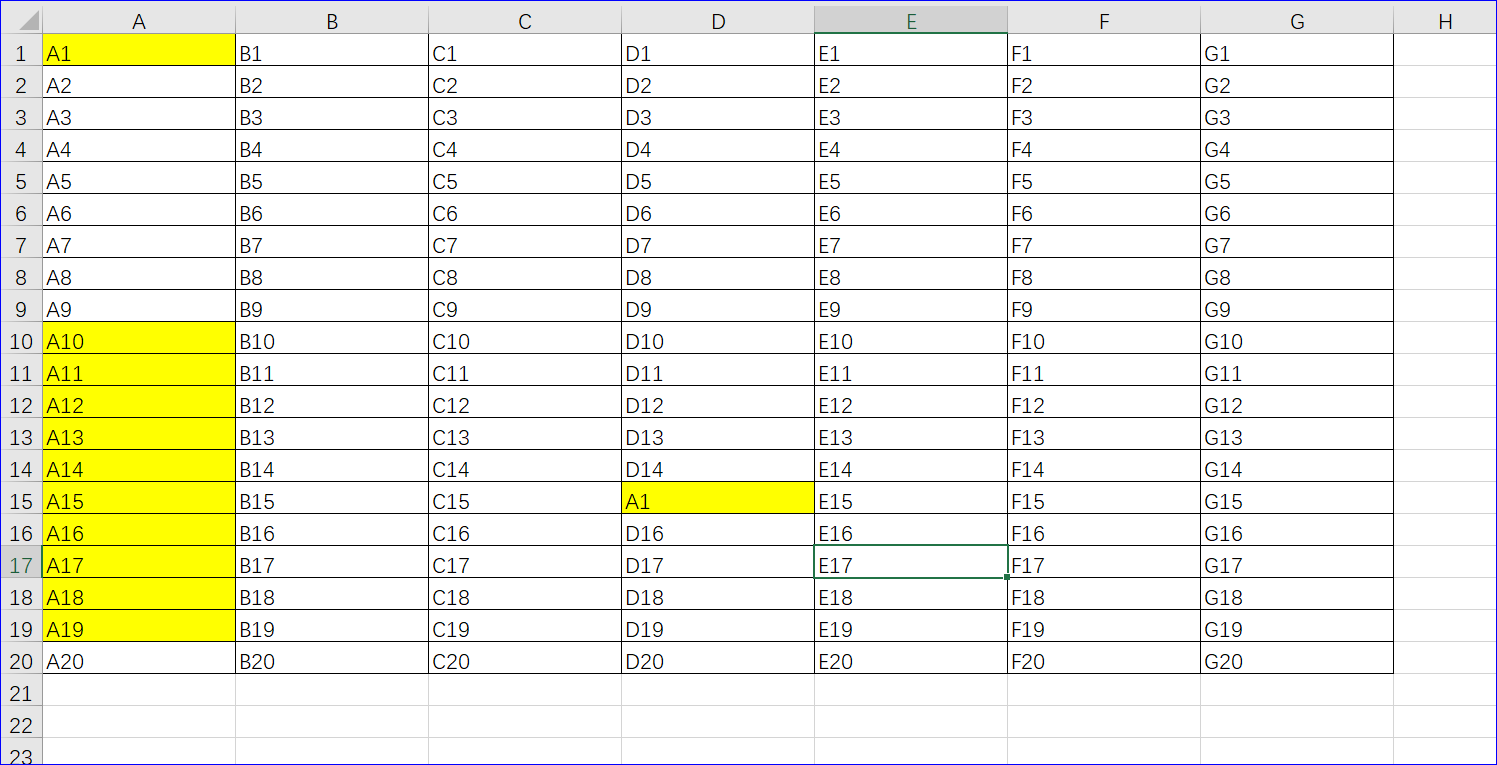Click the highlighted cell A14
The width and height of the screenshot is (1497, 765).
click(139, 466)
